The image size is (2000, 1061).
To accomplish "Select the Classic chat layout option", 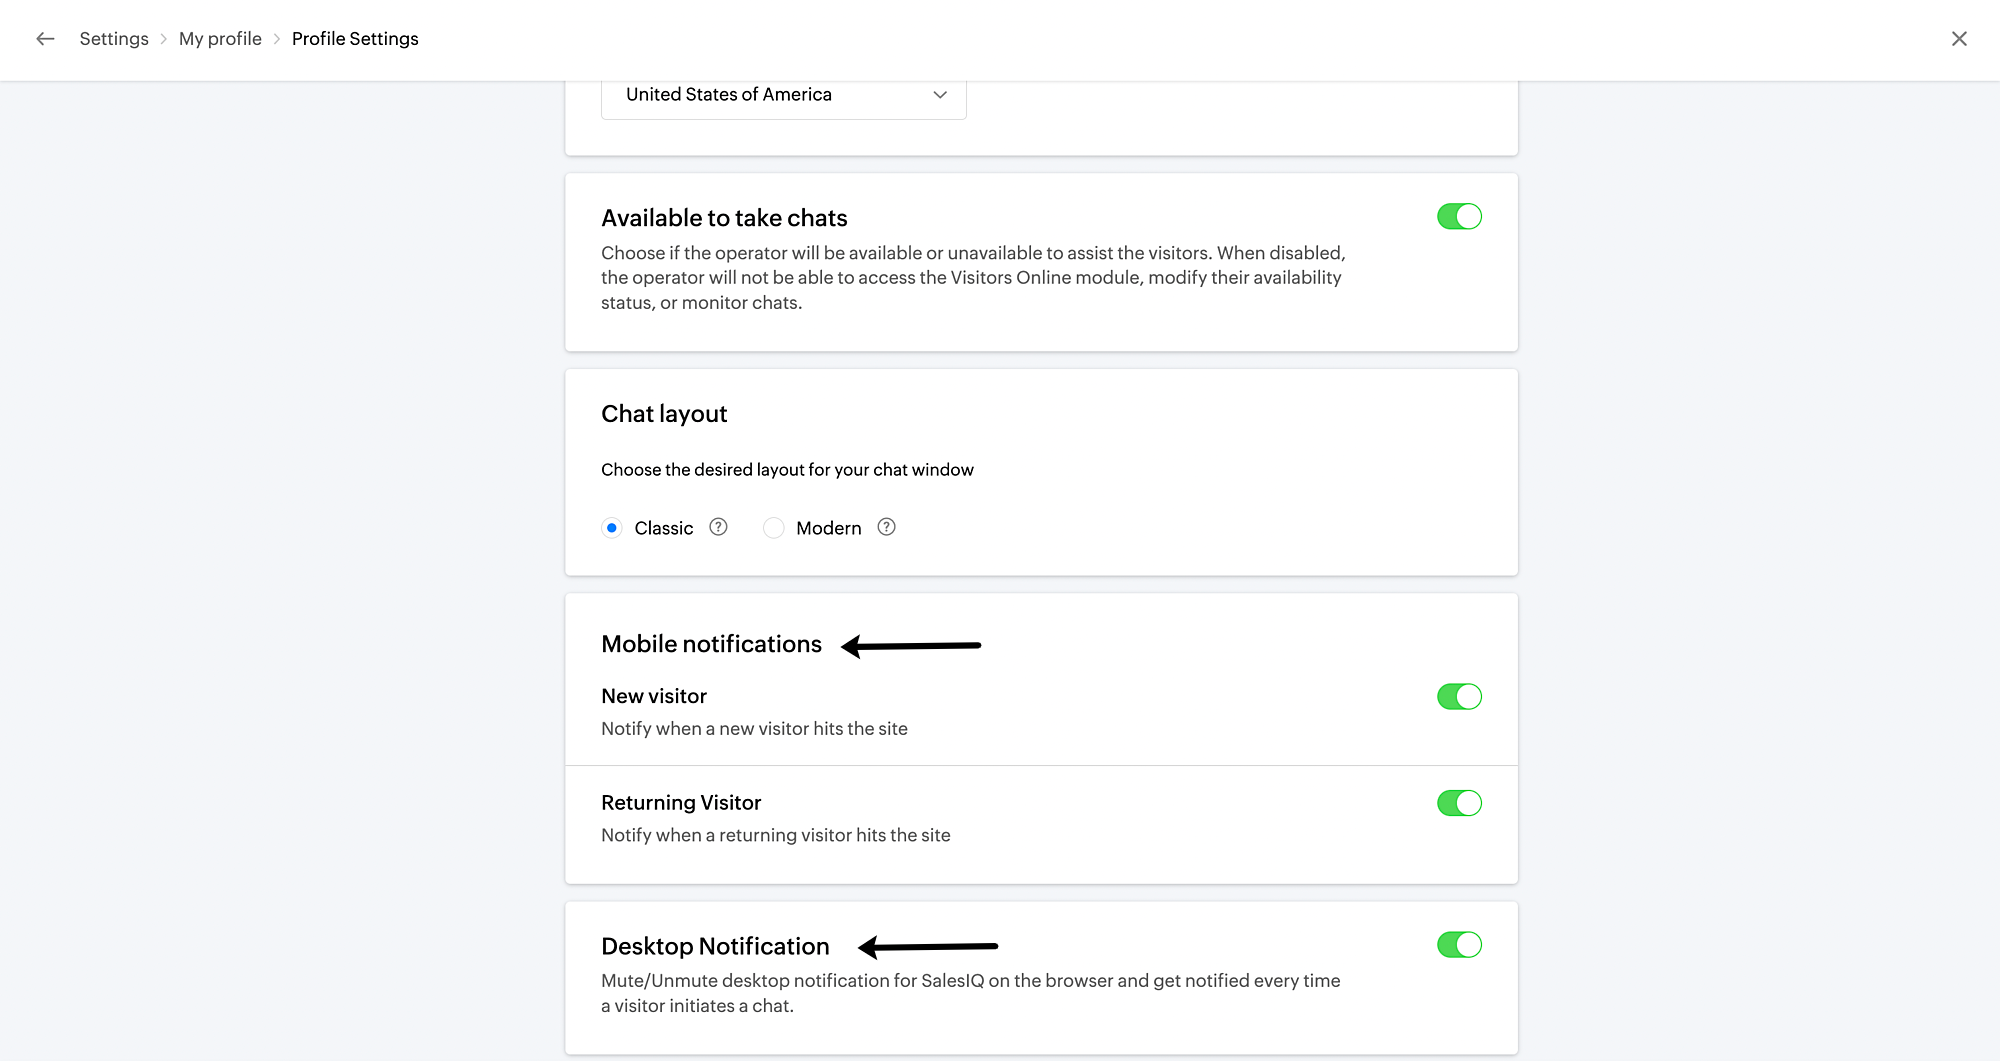I will coord(611,527).
